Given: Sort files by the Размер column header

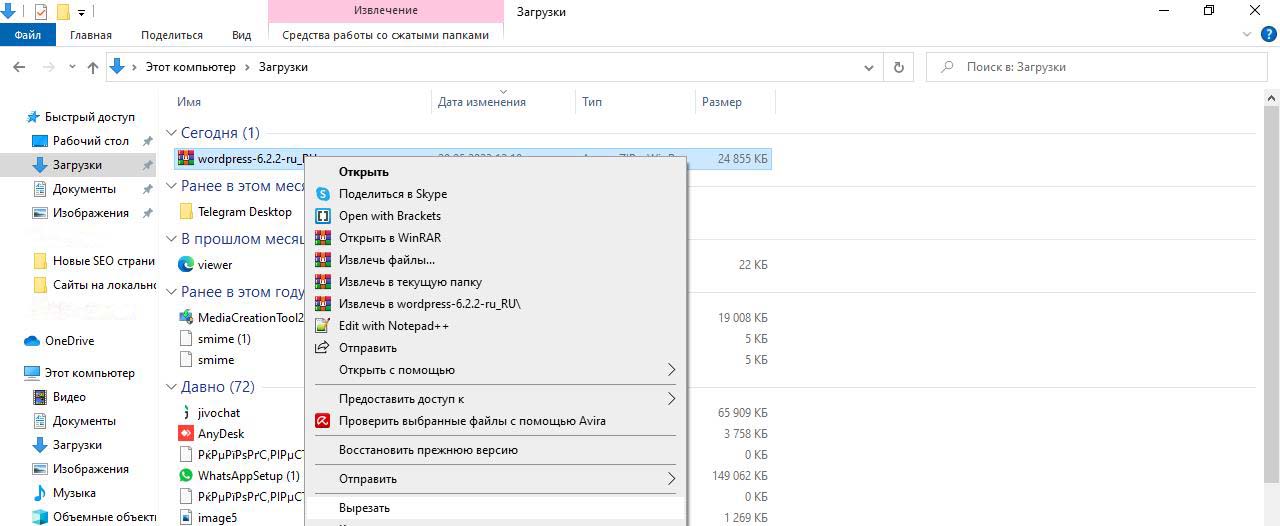Looking at the screenshot, I should tap(722, 102).
